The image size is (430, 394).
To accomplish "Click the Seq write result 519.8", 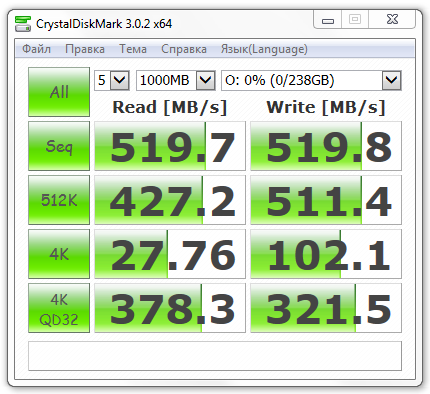I will click(326, 146).
